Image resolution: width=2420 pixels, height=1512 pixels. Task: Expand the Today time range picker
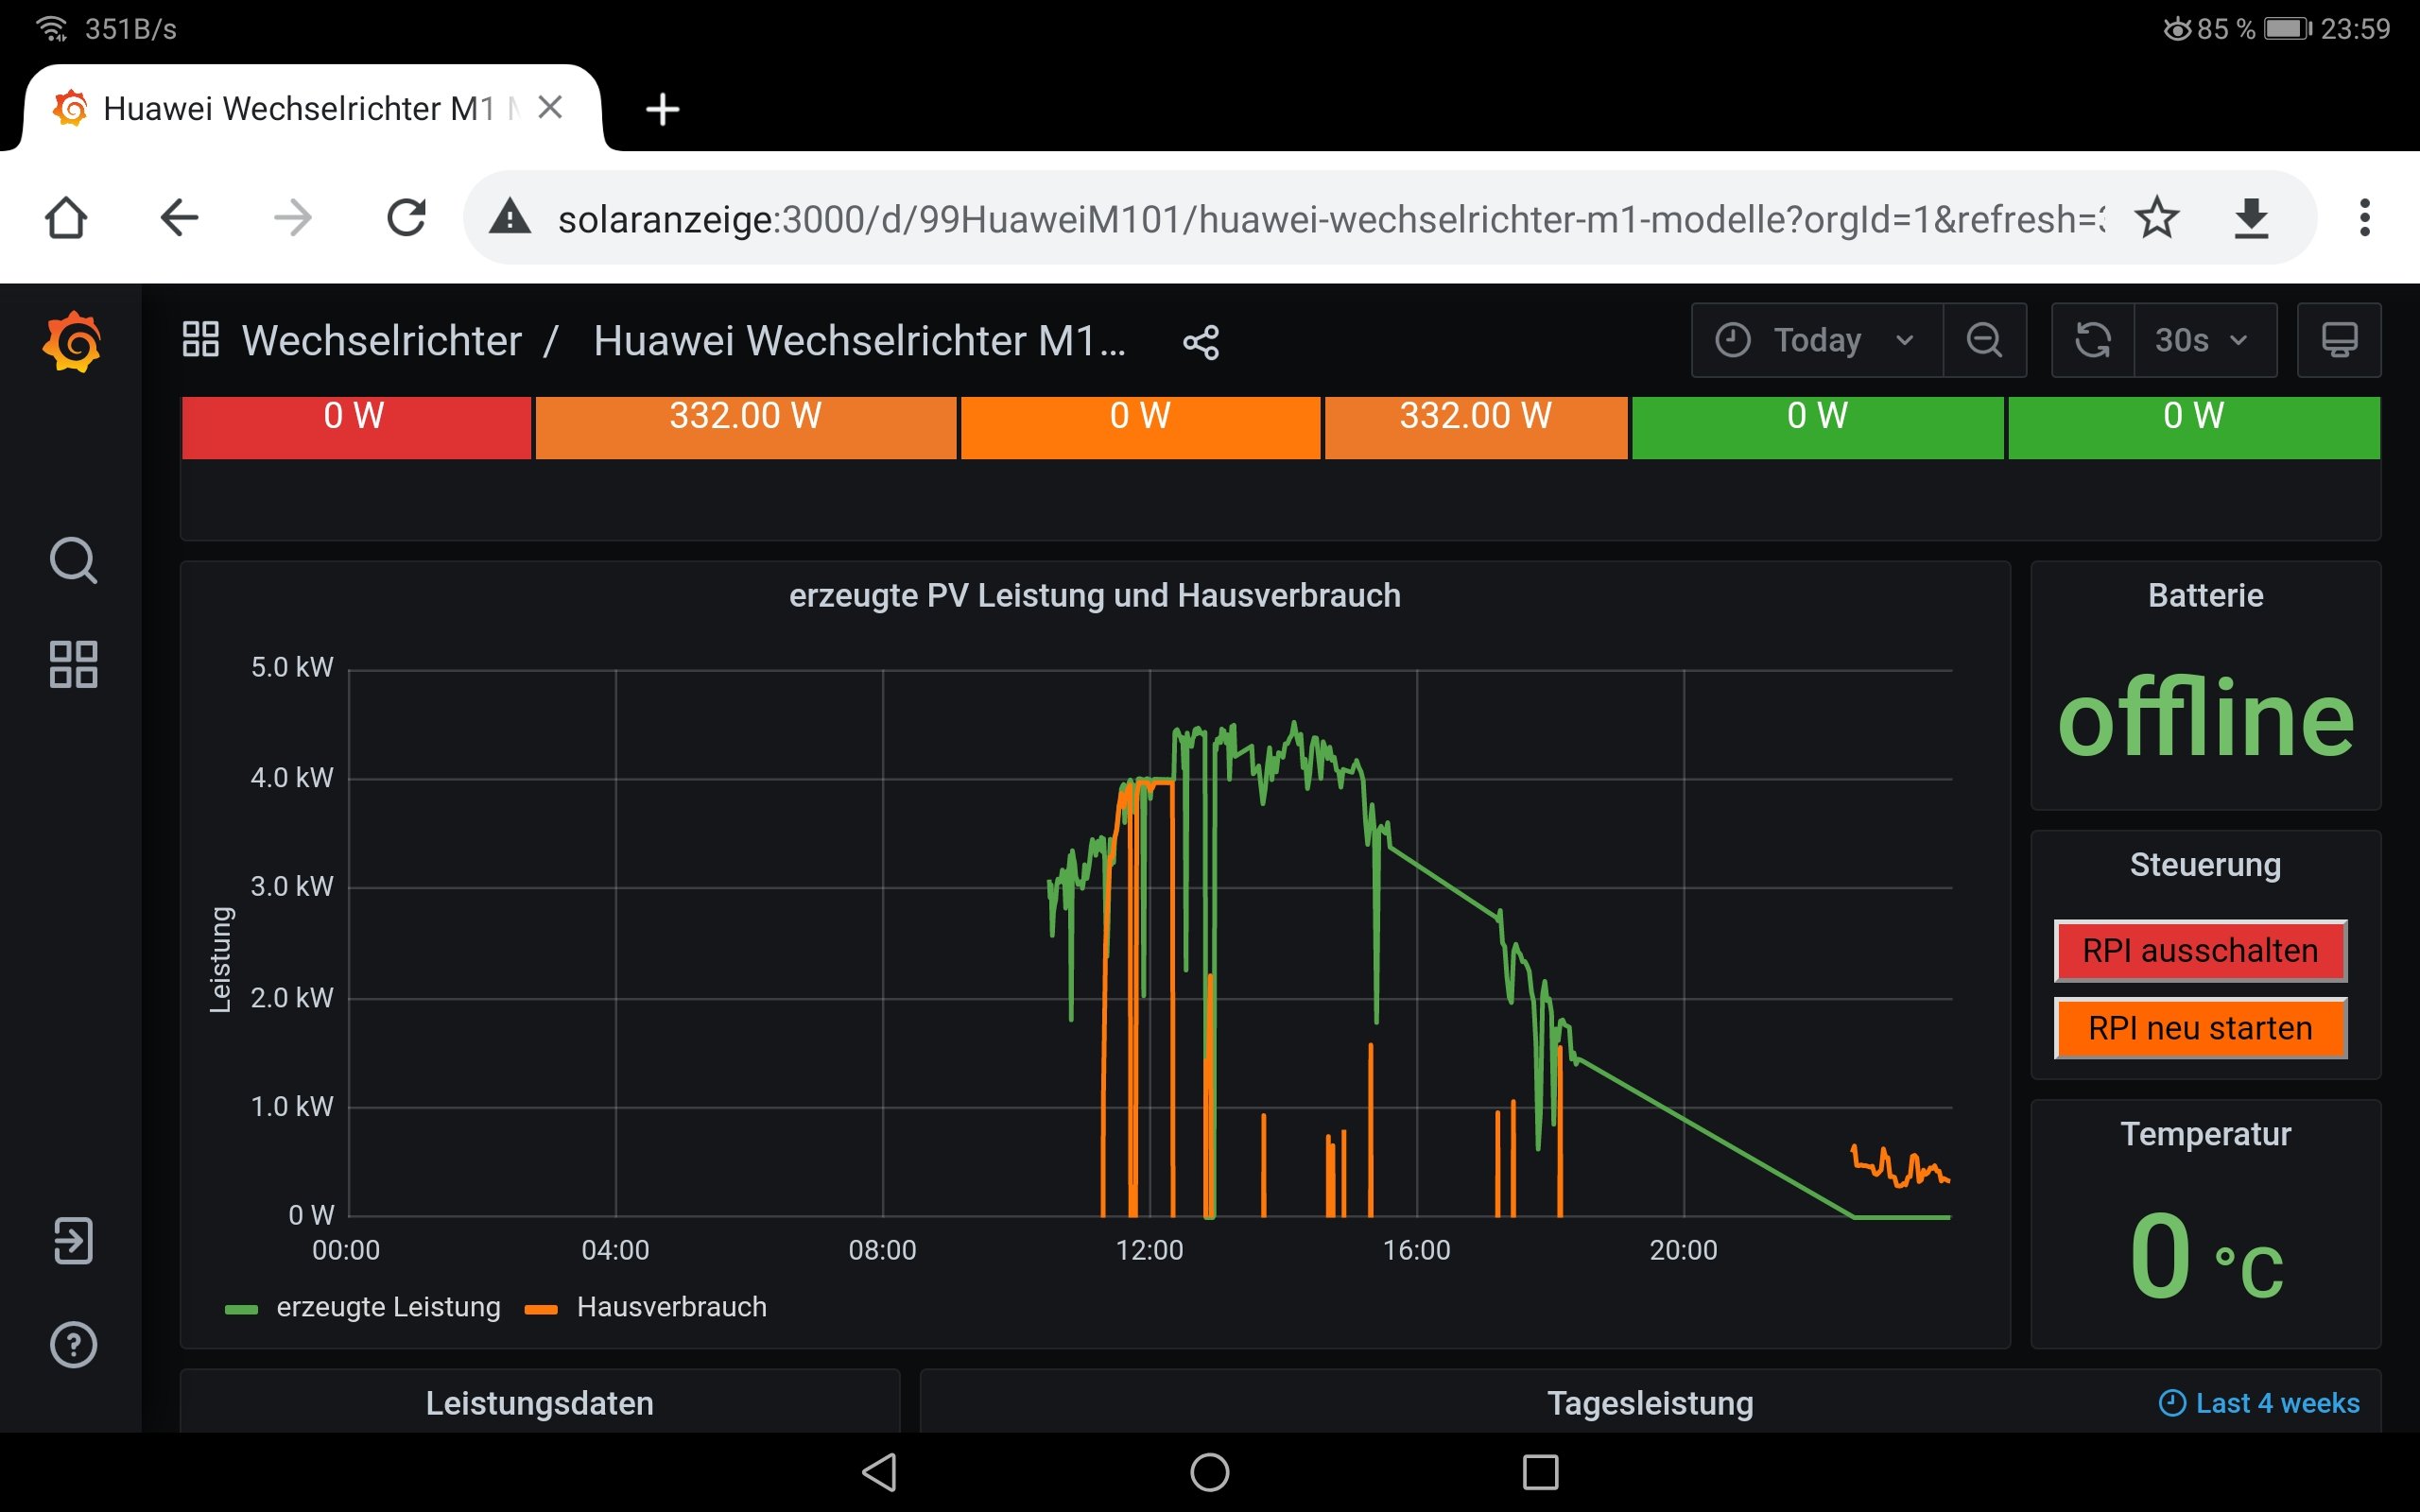click(1816, 340)
